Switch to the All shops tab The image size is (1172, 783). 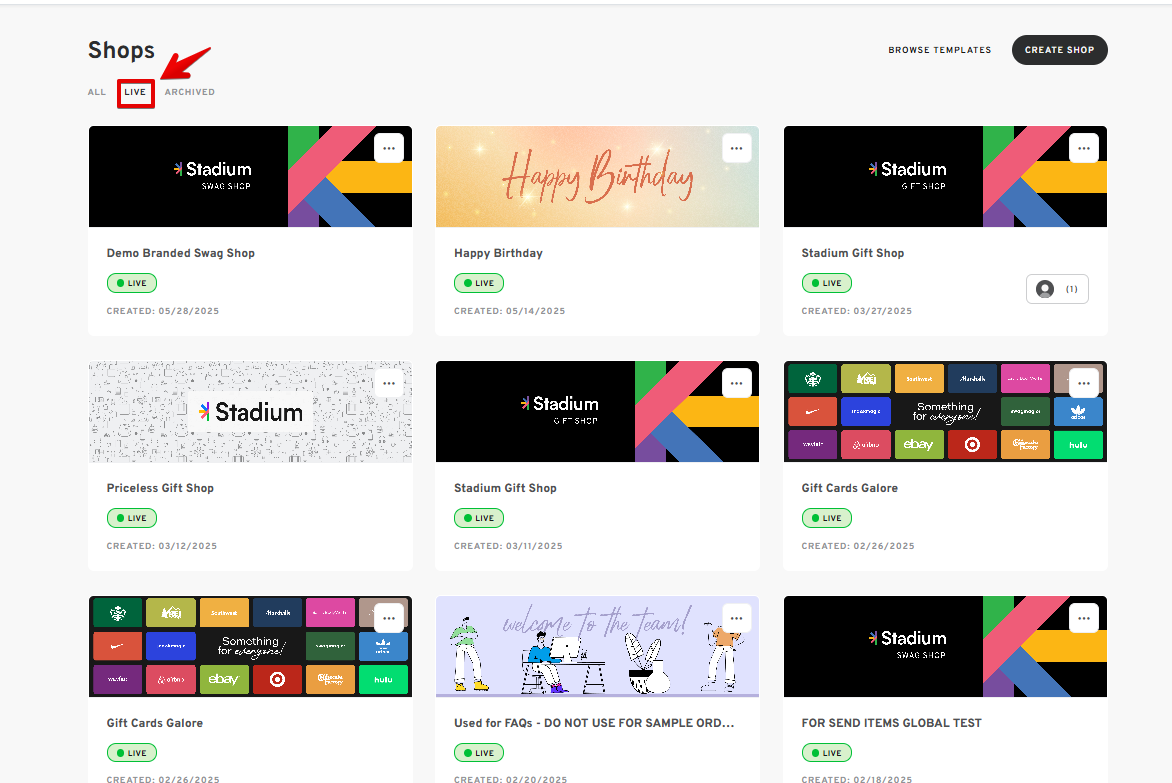point(97,92)
